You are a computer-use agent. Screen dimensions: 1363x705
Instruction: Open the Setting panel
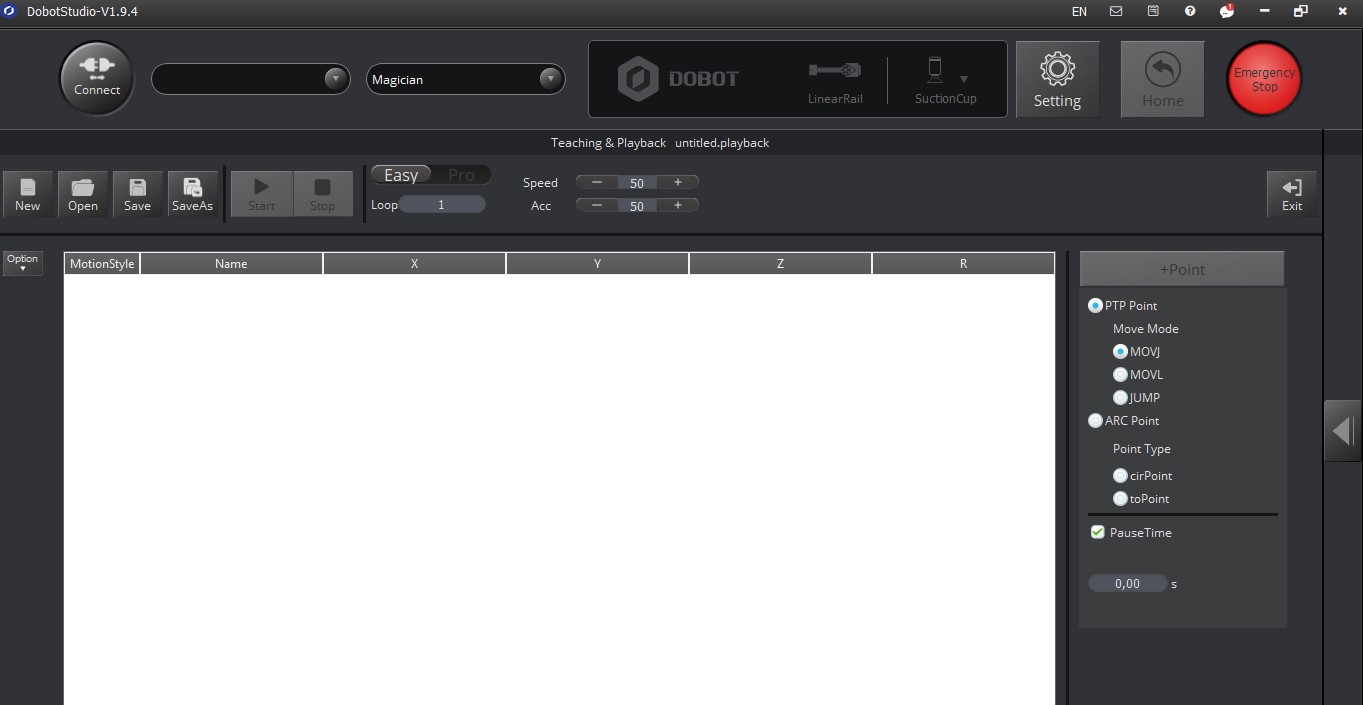click(x=1057, y=79)
